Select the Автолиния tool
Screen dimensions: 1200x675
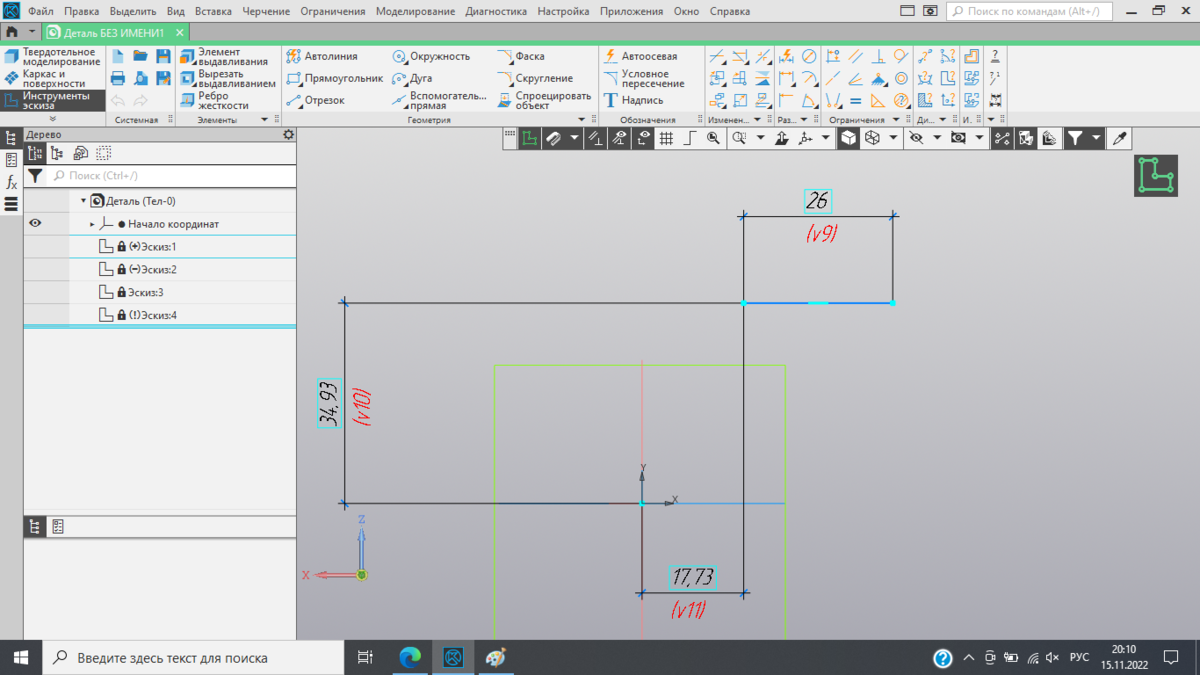coord(322,57)
